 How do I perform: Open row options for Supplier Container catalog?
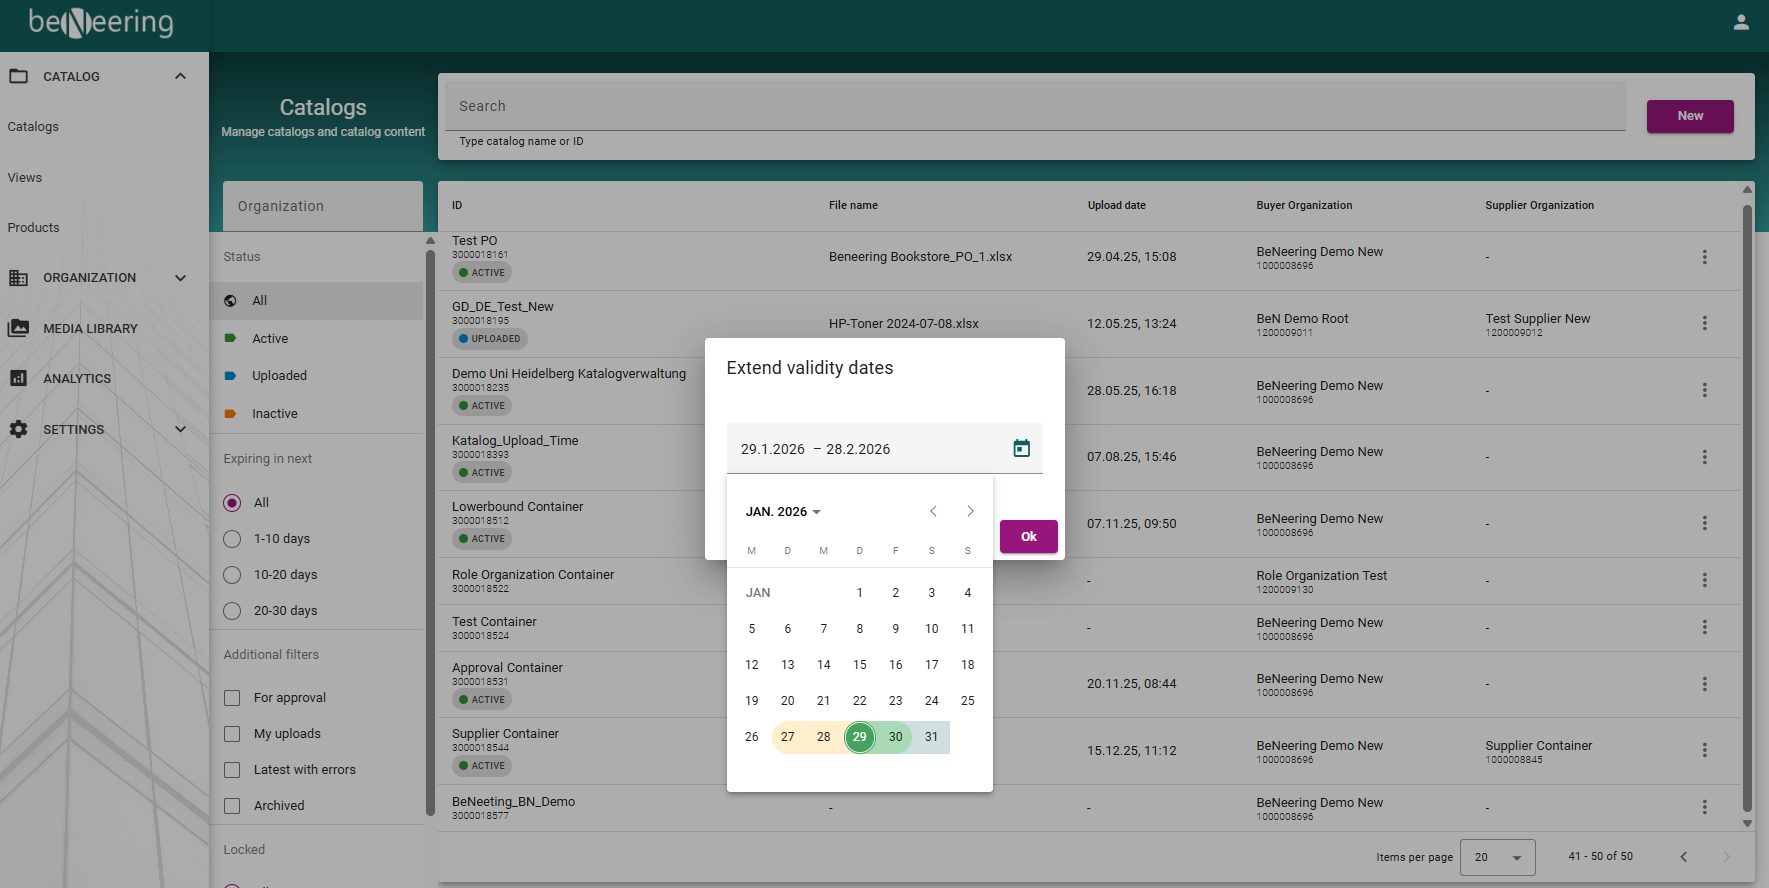tap(1704, 750)
